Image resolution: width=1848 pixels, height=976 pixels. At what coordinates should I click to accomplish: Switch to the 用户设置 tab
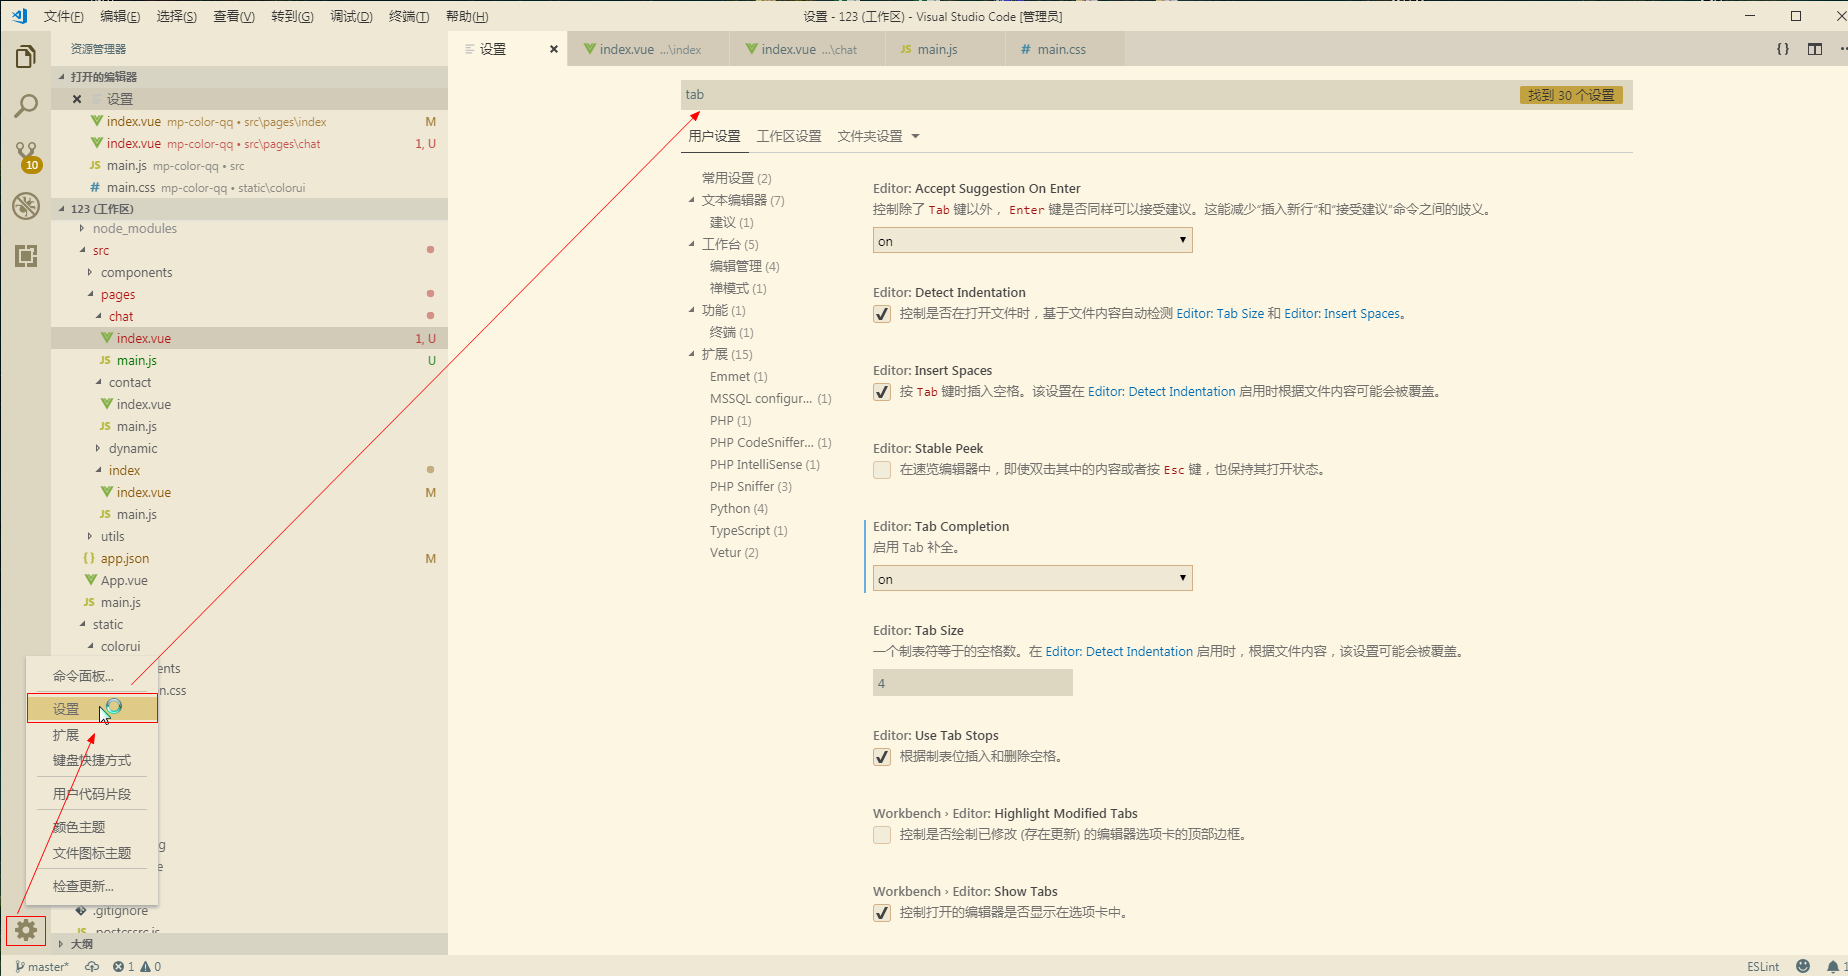pyautogui.click(x=714, y=136)
